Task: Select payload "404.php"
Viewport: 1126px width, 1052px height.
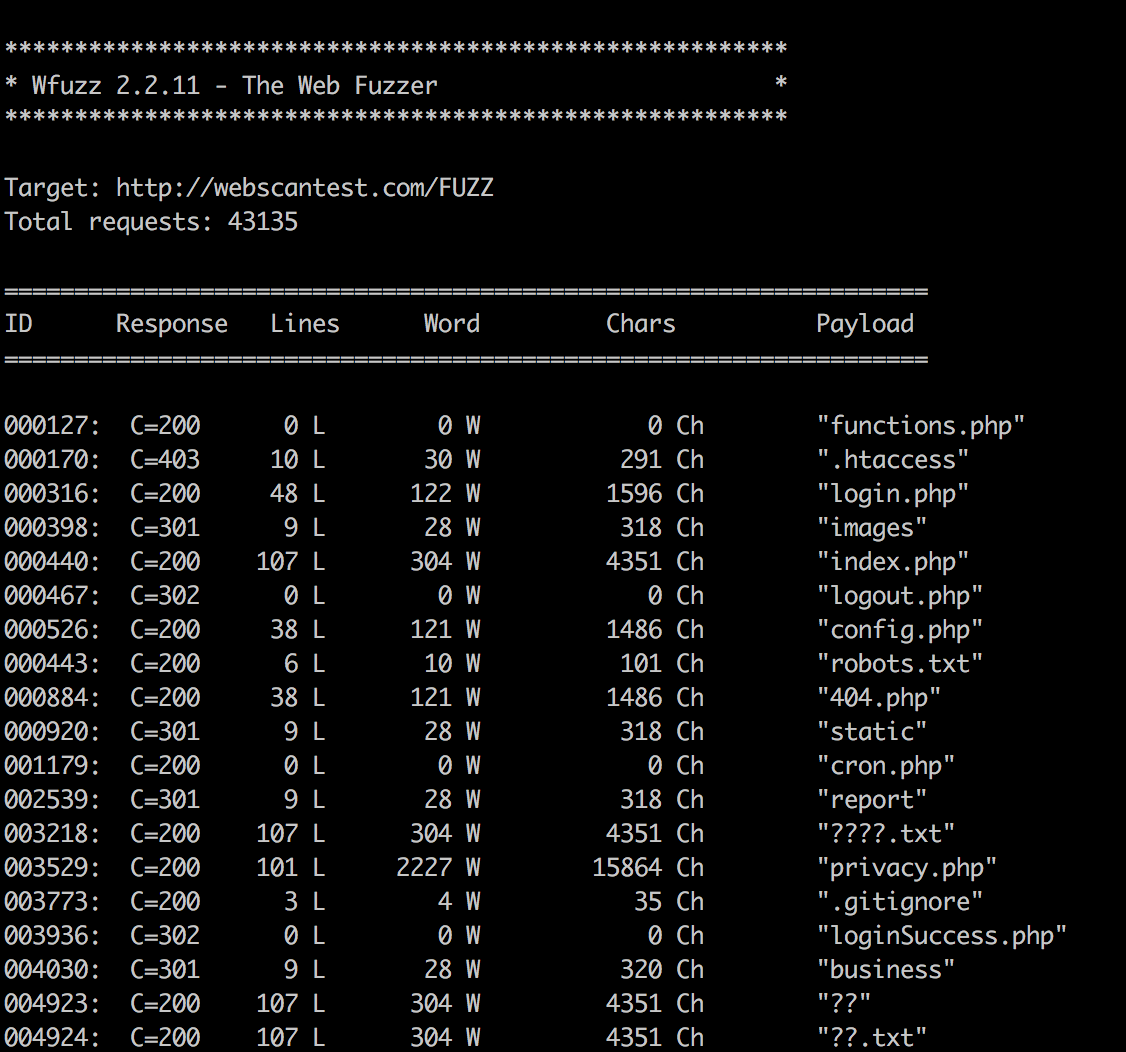Action: [x=879, y=698]
